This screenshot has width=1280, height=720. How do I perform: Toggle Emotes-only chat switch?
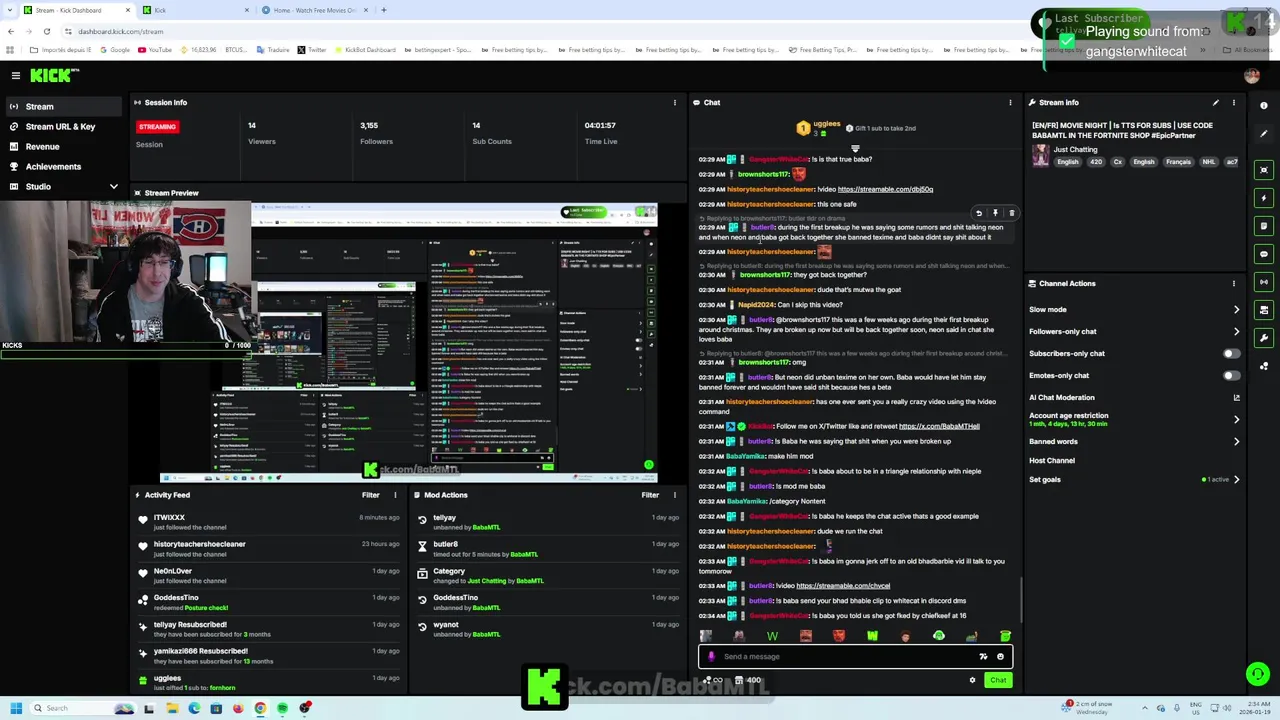click(1232, 376)
